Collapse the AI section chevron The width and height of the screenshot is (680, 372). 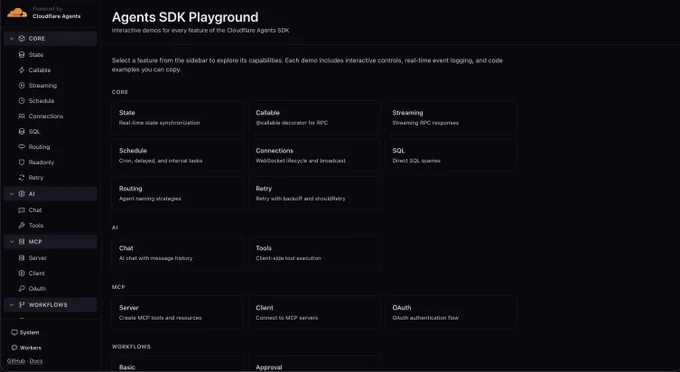tap(12, 194)
